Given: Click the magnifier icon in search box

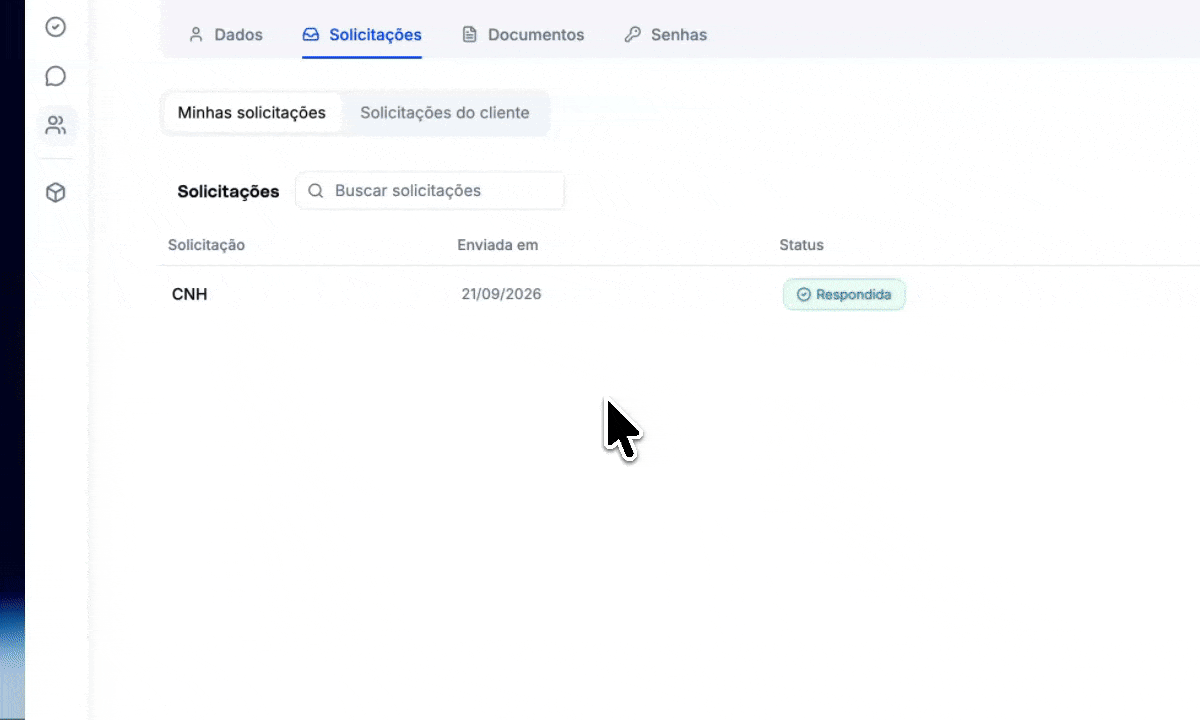Looking at the screenshot, I should (316, 191).
